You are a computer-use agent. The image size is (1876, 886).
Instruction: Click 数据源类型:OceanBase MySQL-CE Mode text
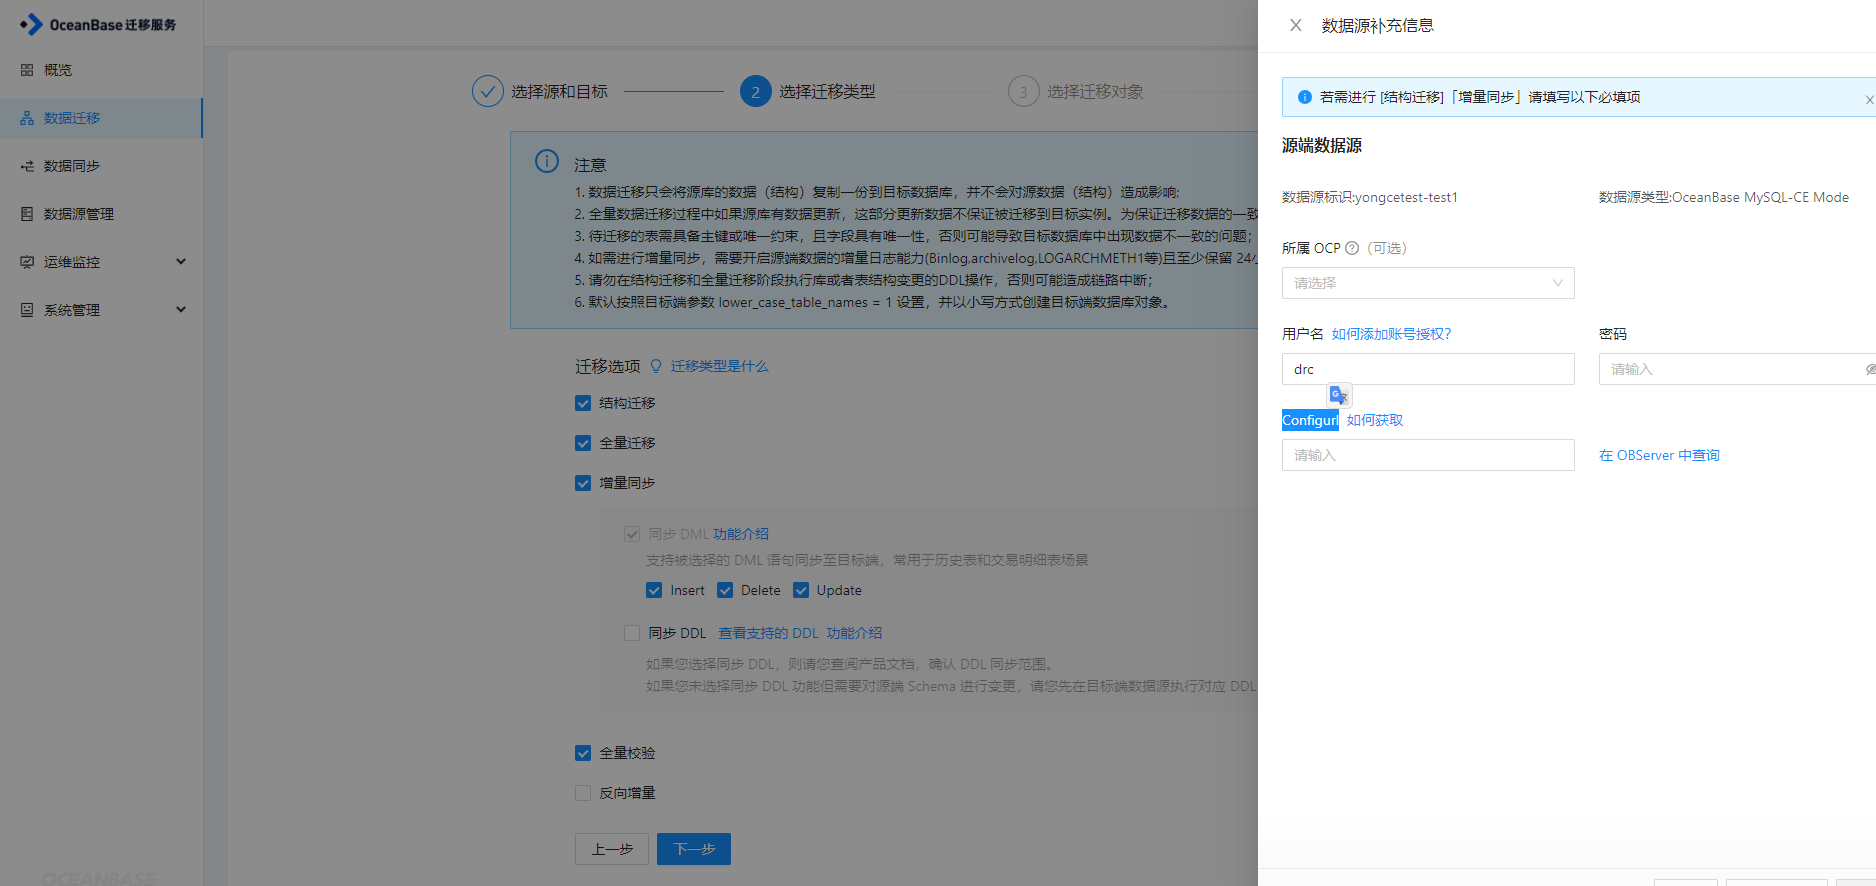pos(1724,197)
